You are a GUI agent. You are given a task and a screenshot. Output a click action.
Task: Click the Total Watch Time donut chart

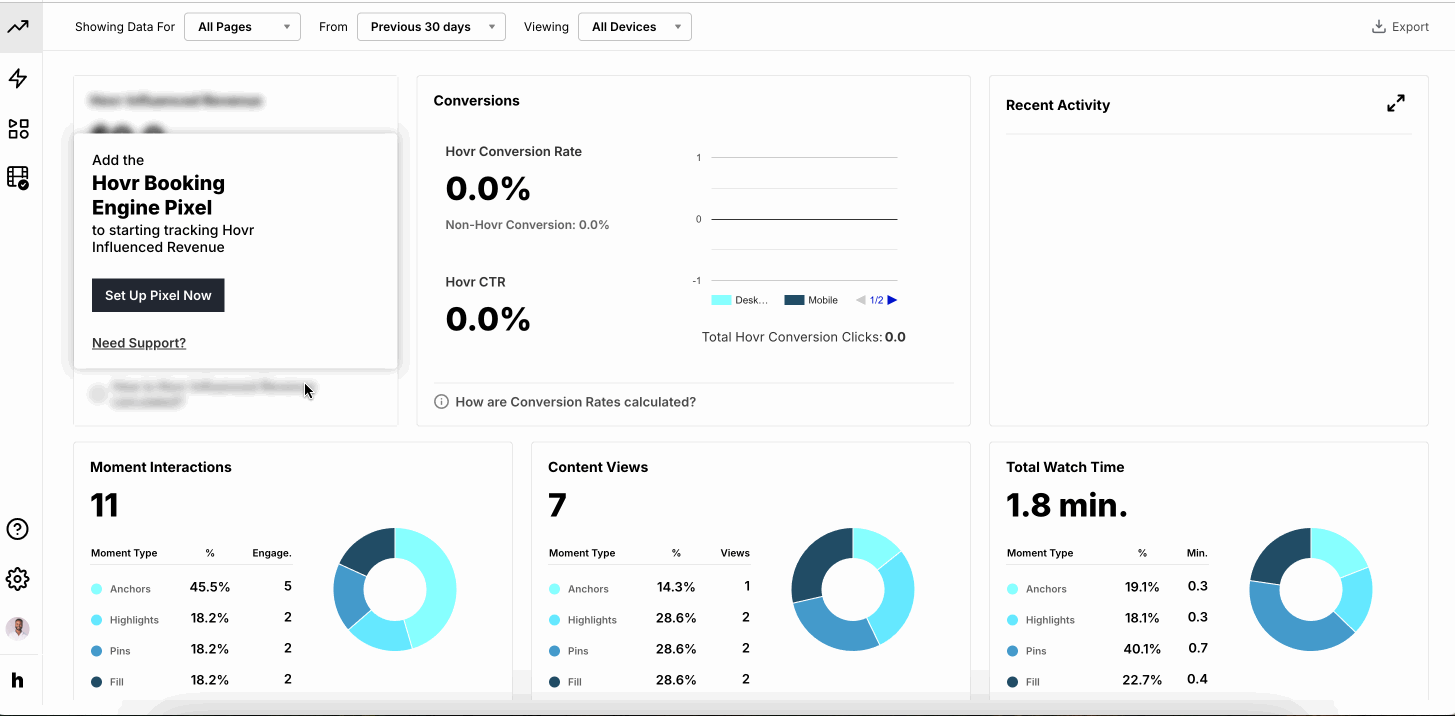(x=1311, y=590)
